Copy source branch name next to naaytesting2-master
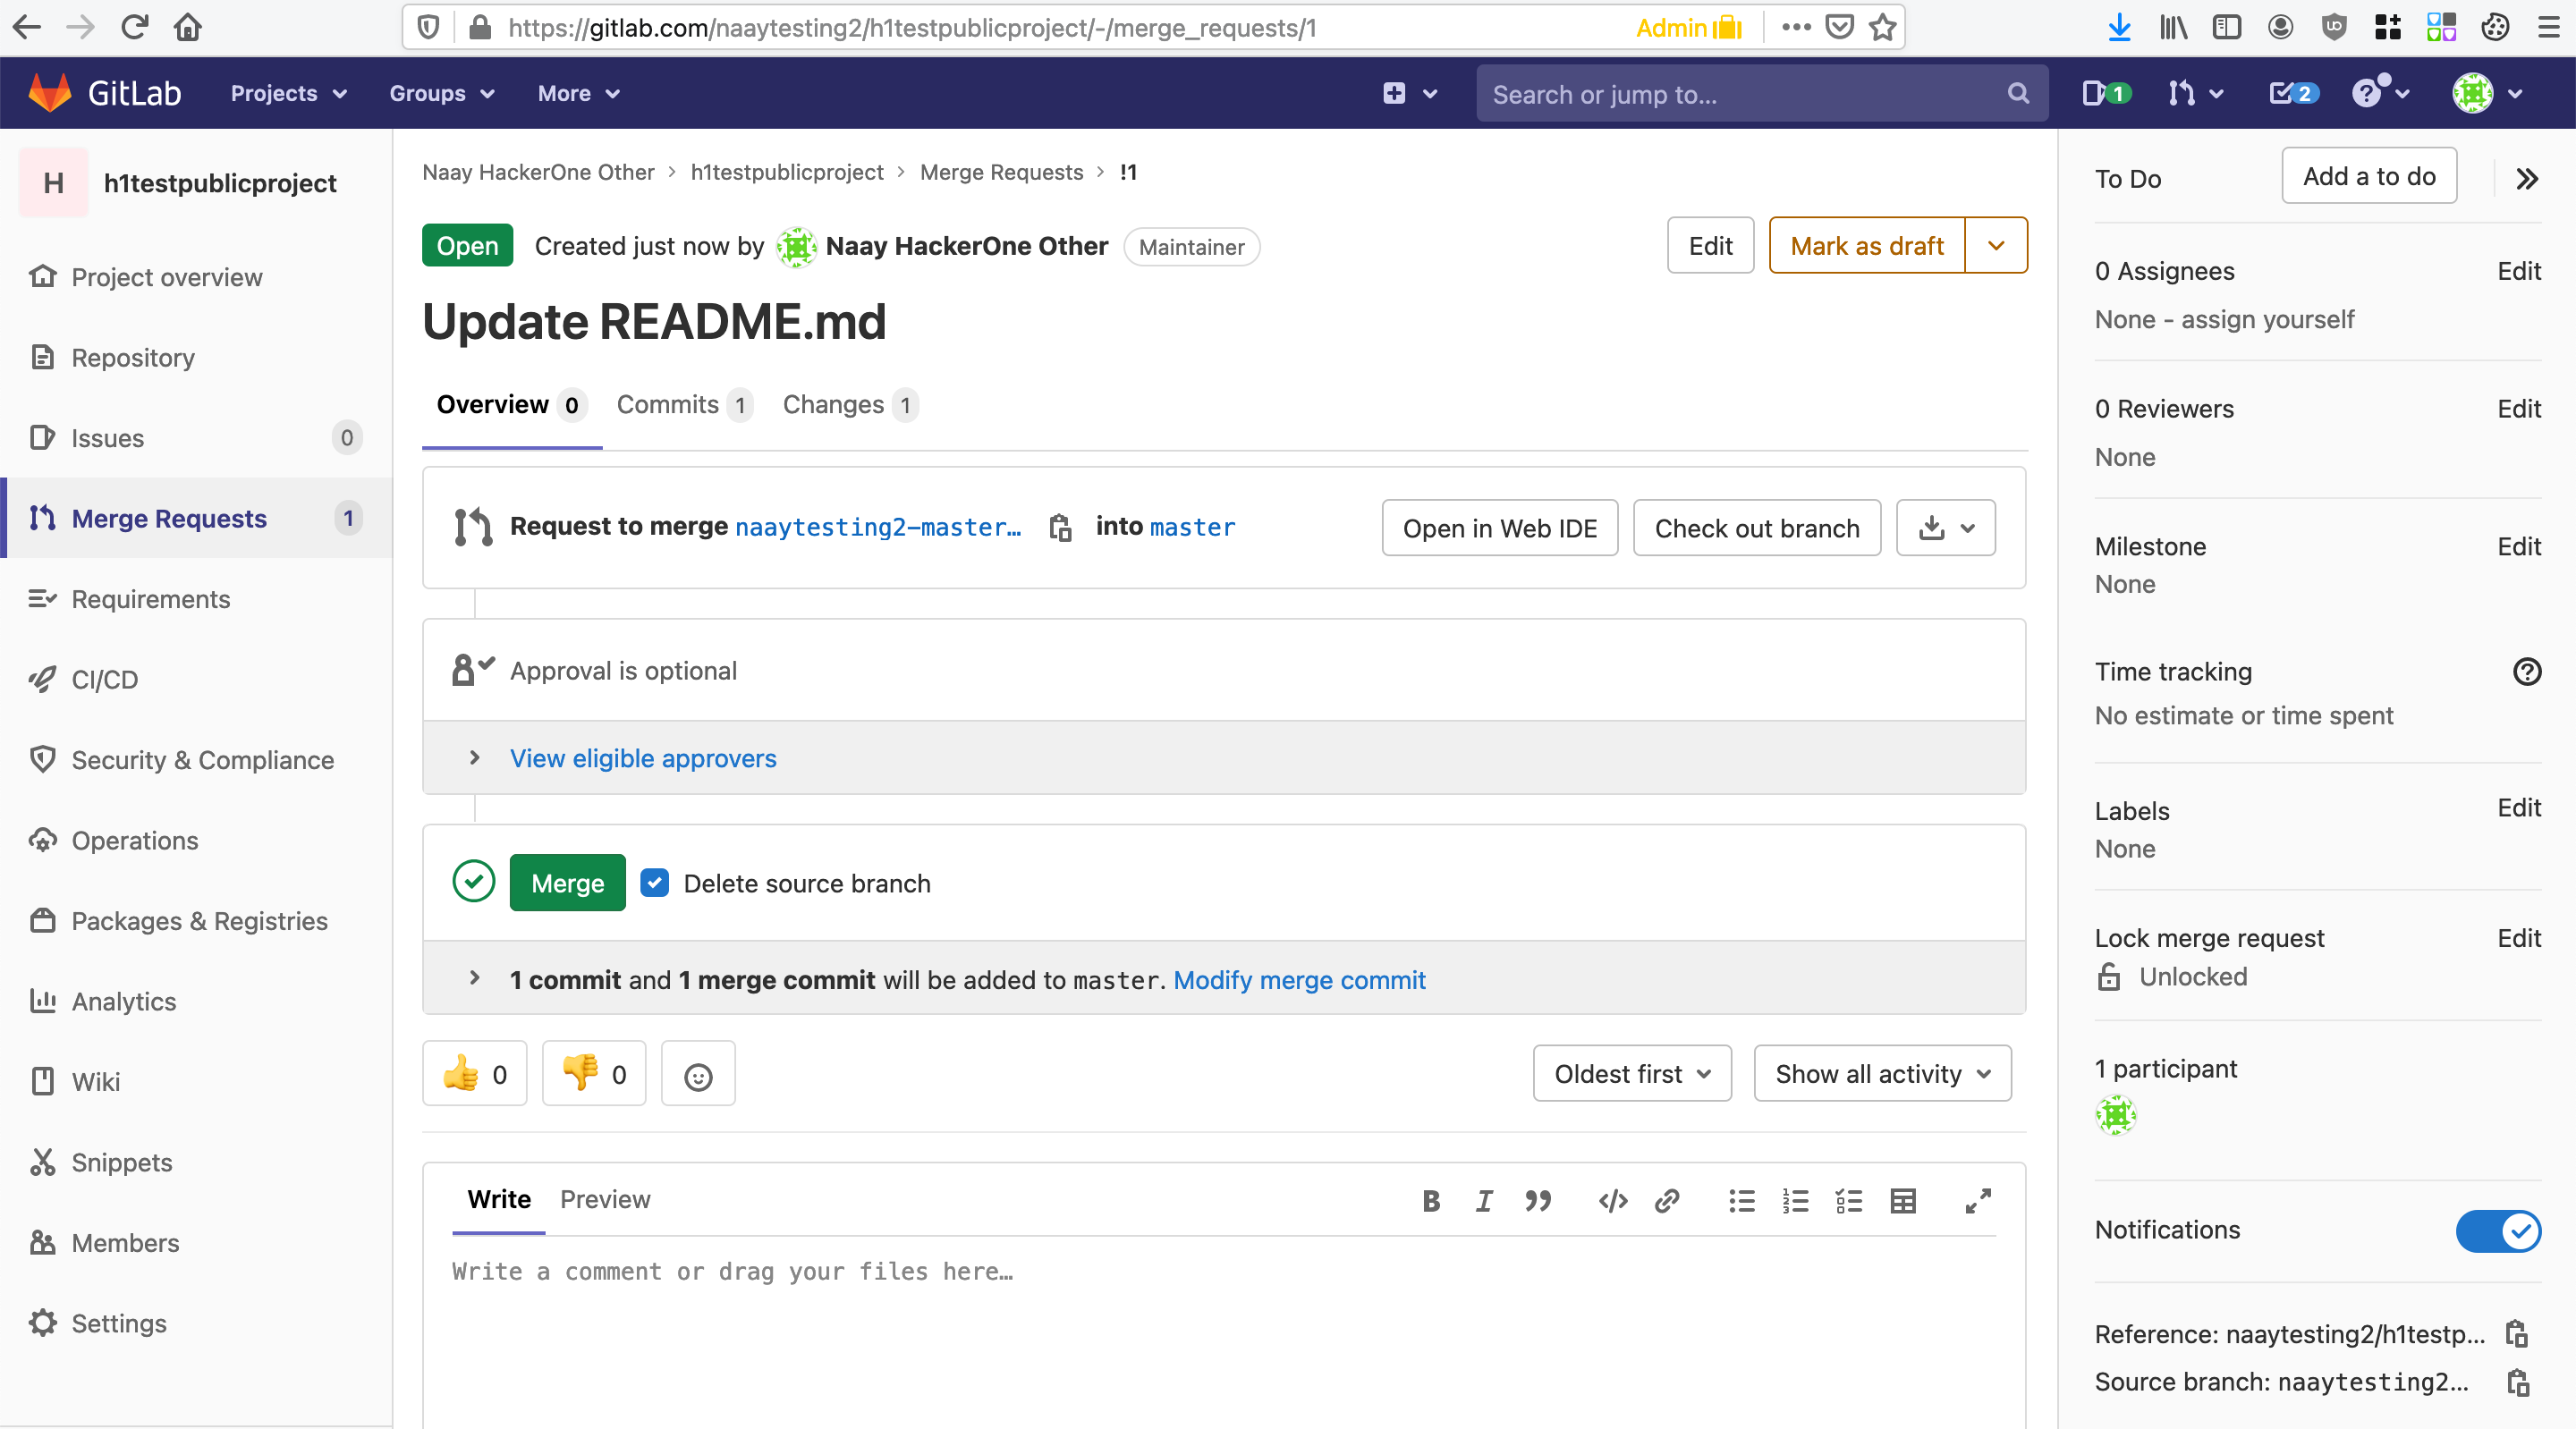Screen dimensions: 2576x1429 1060,527
